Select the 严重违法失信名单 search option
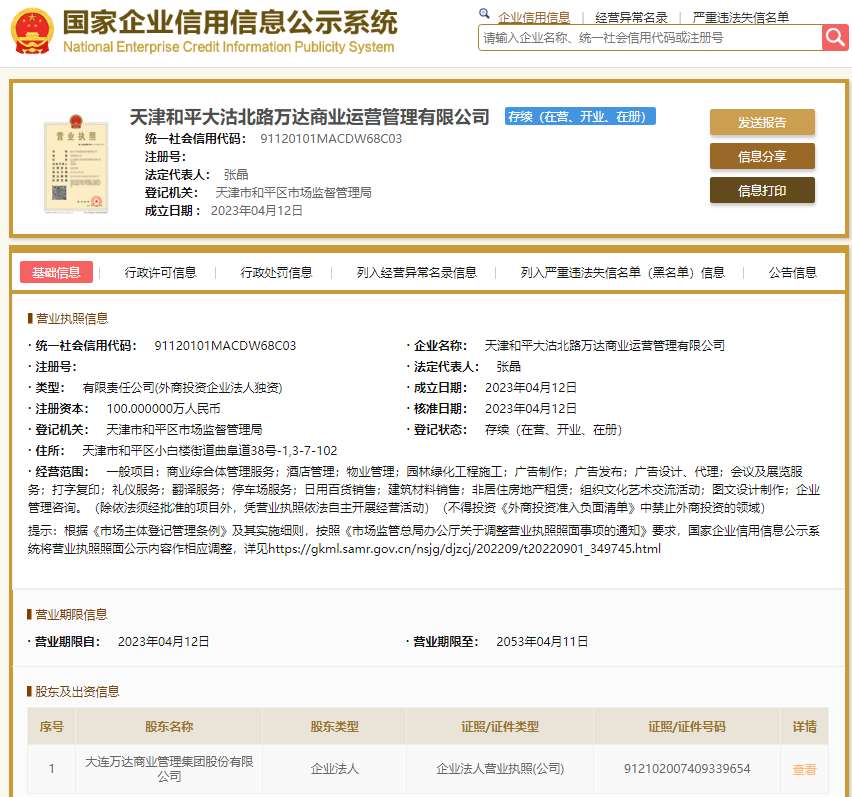Image resolution: width=852 pixels, height=797 pixels. click(741, 17)
